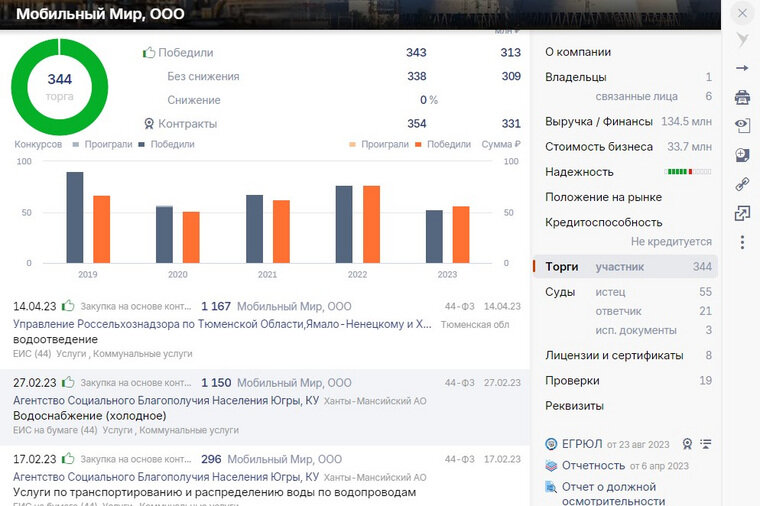Open исп. документы entries
Image resolution: width=760 pixels, height=506 pixels.
pos(636,330)
